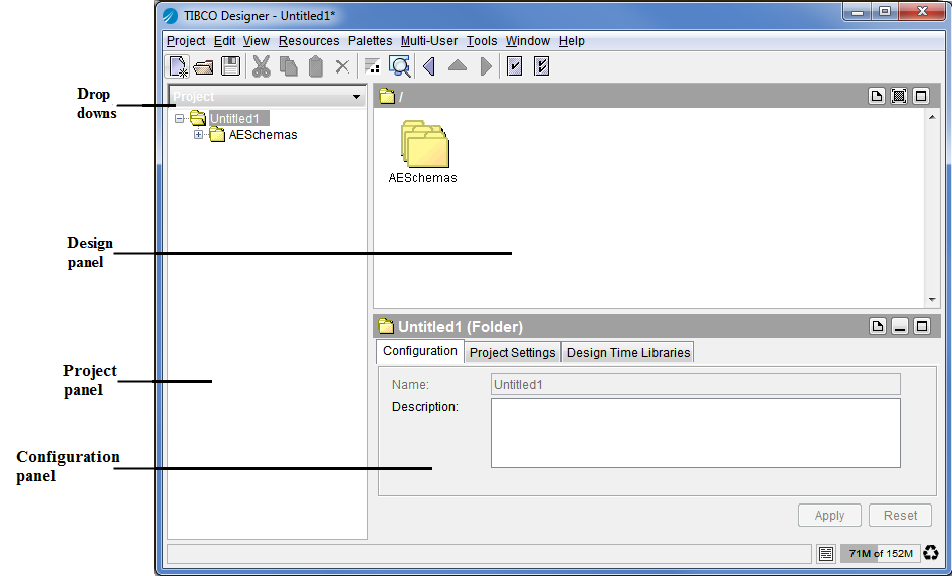Click the Name input field
952x576 pixels.
click(x=695, y=384)
